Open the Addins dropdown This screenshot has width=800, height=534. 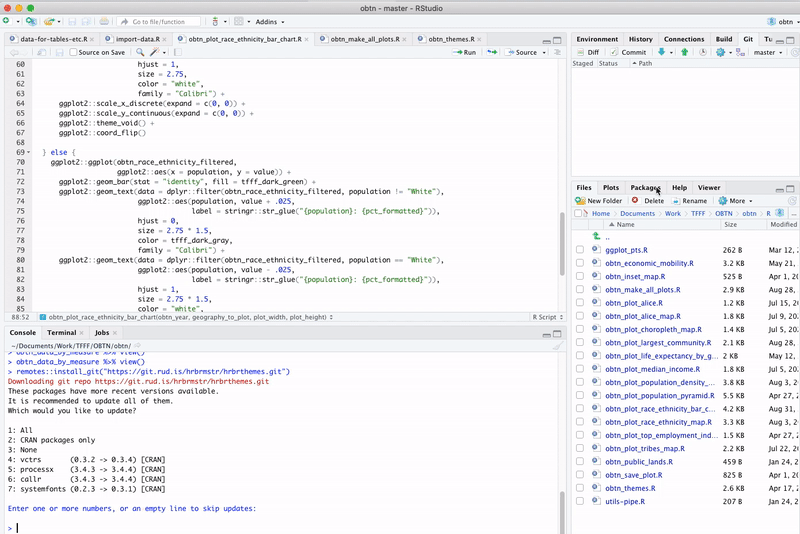pos(269,21)
